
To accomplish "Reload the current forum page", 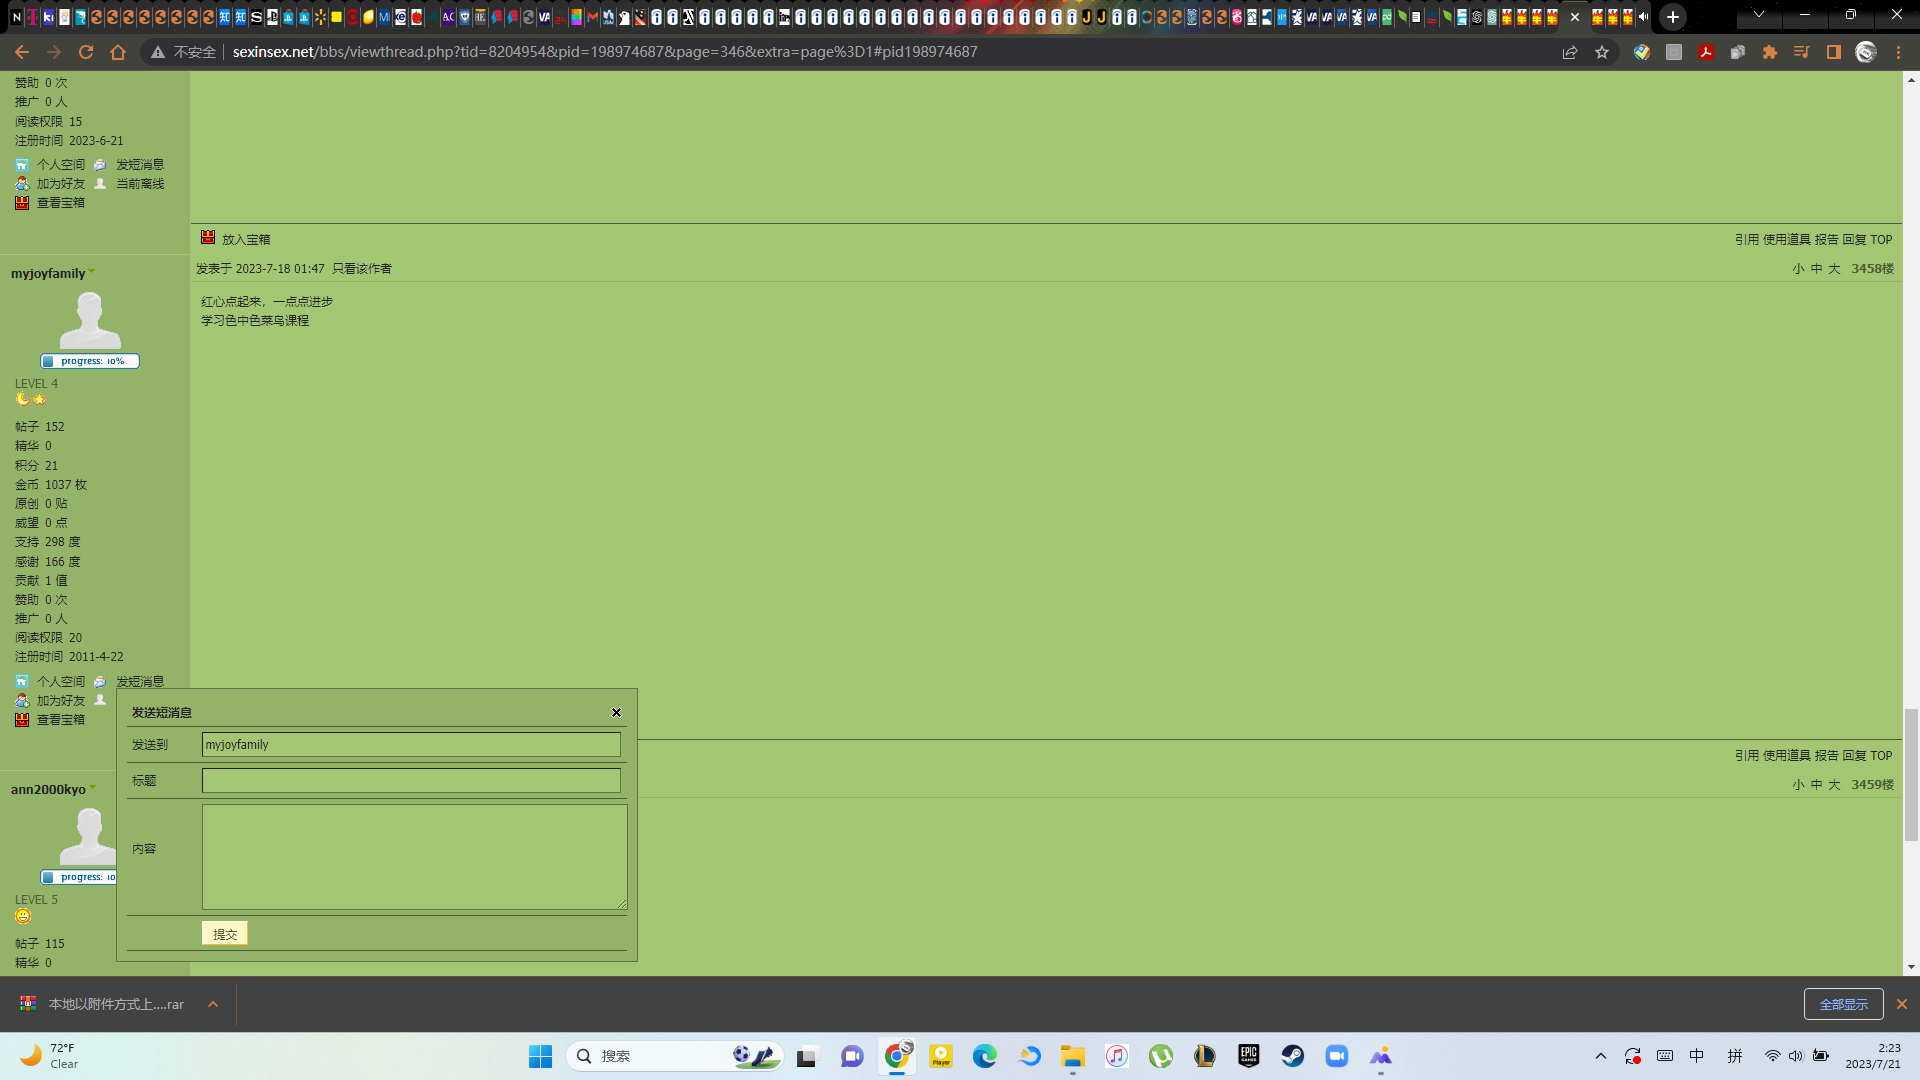I will pos(86,52).
